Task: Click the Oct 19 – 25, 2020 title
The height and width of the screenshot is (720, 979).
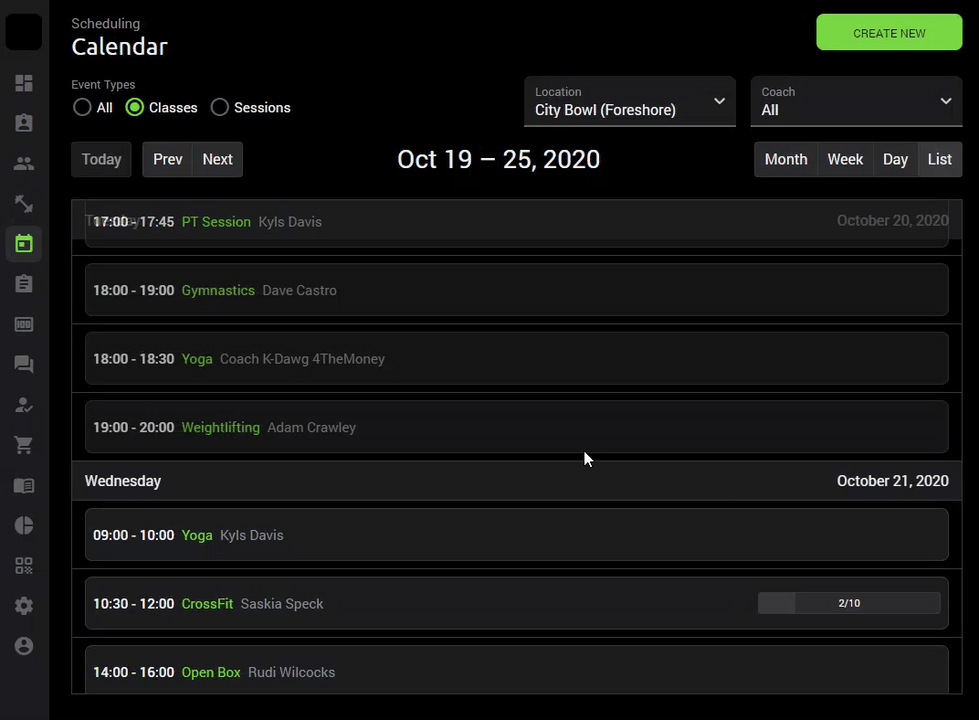Action: [x=498, y=159]
